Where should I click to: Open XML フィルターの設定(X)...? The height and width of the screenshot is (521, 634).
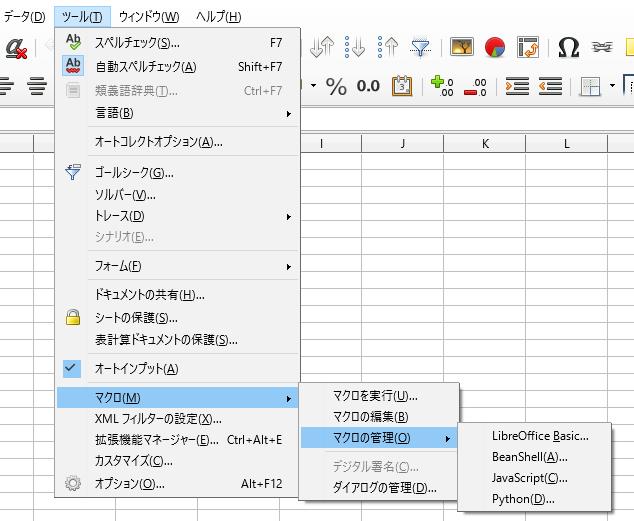(178, 419)
